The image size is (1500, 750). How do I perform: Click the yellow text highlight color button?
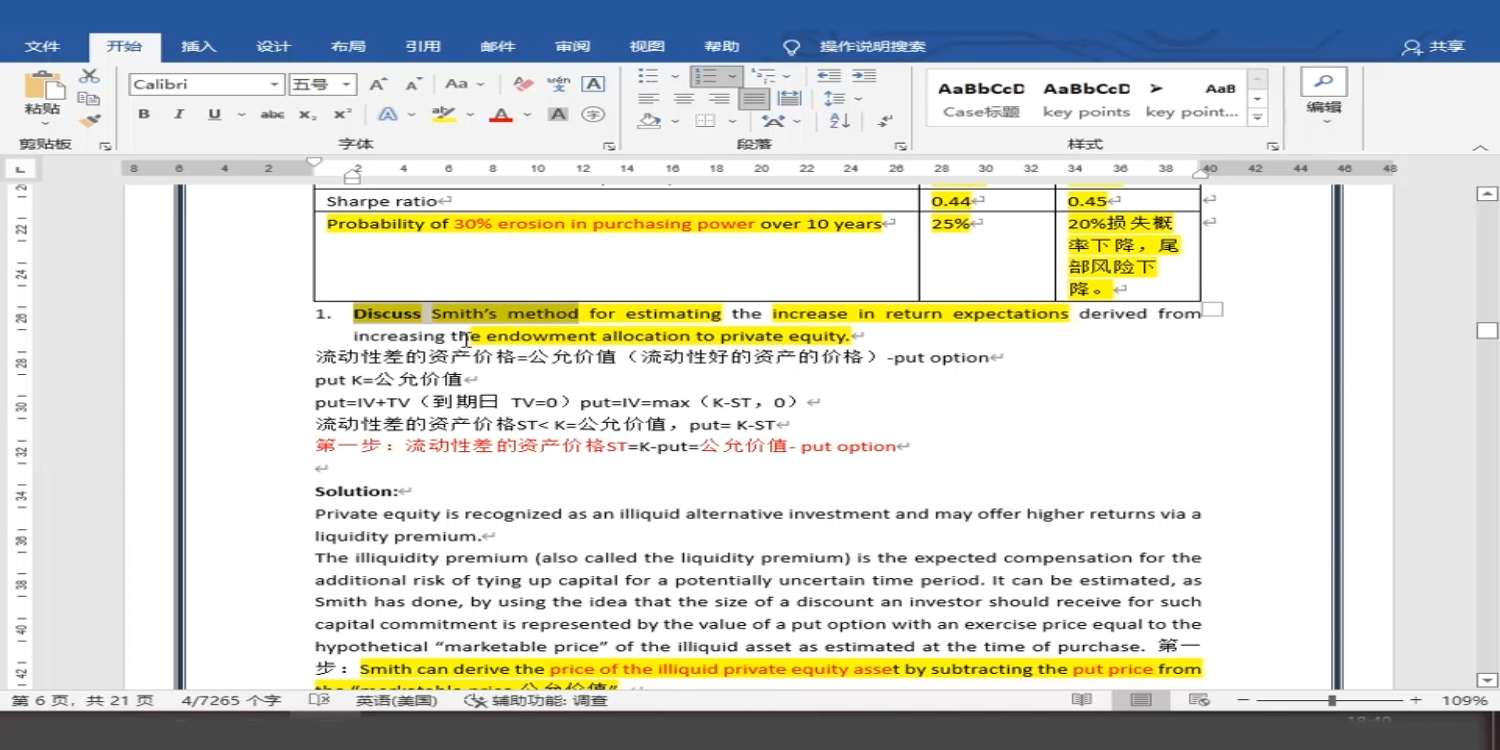443,115
